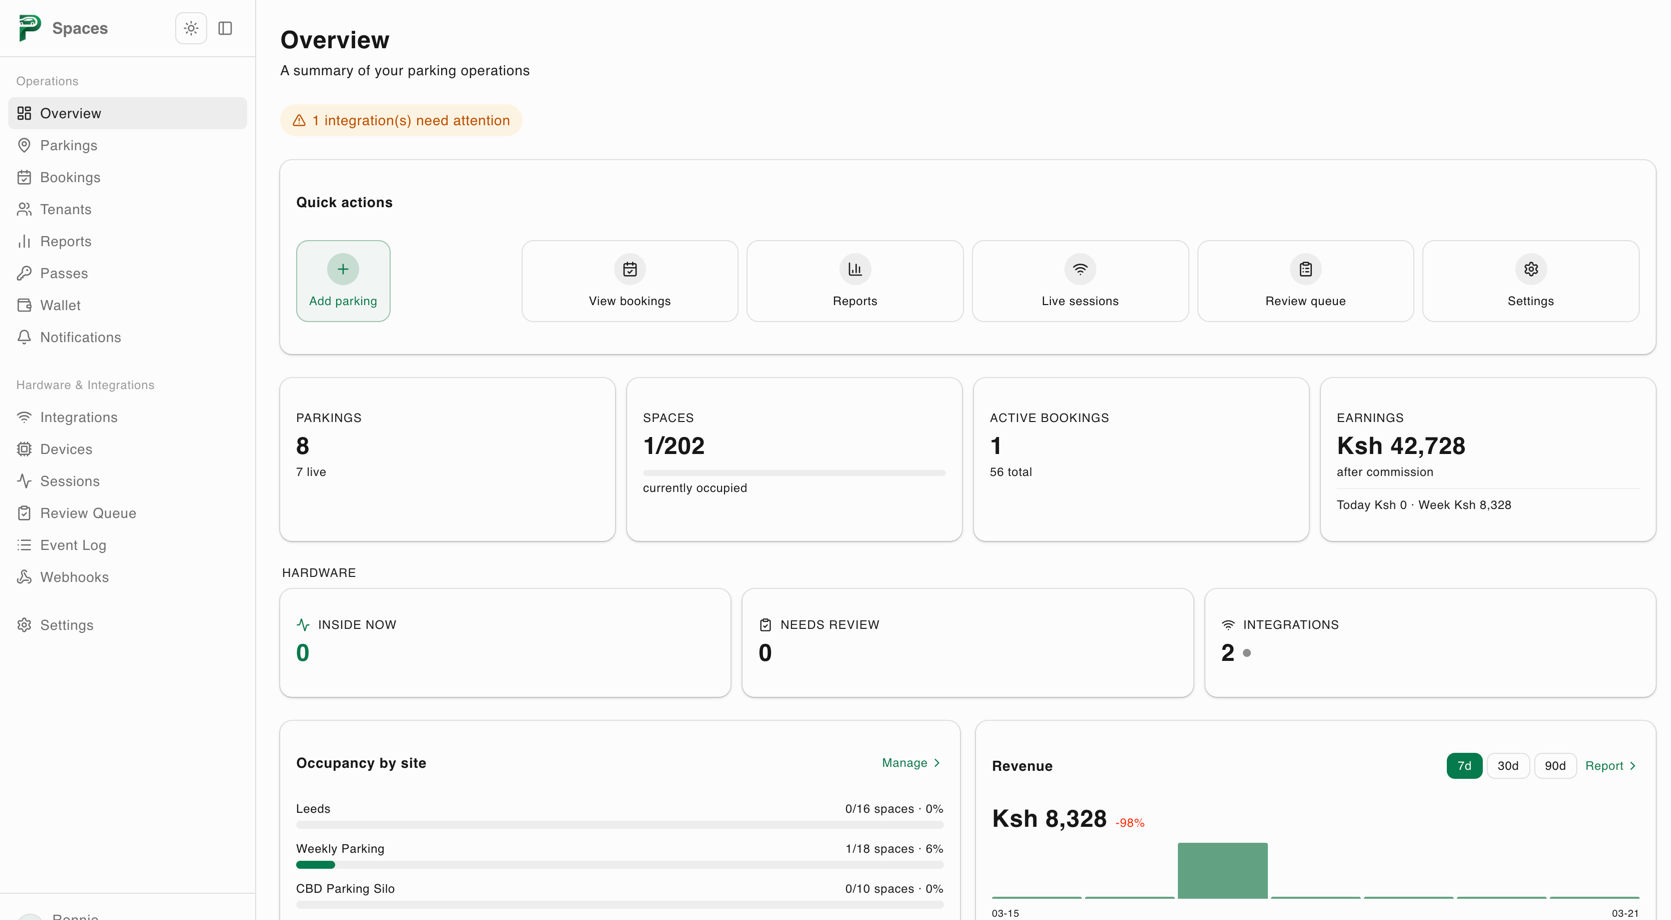Switch to the Overview menu item
Screen dimensions: 1671x920
(x=69, y=113)
